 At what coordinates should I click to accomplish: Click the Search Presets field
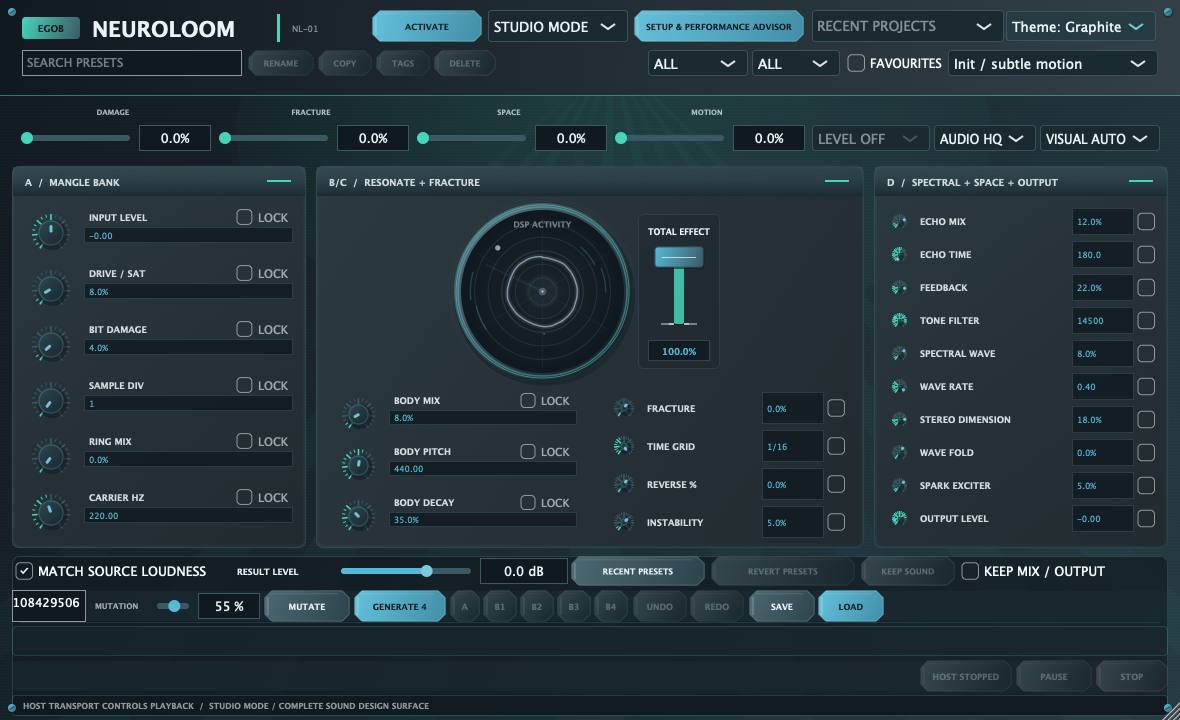pos(132,63)
